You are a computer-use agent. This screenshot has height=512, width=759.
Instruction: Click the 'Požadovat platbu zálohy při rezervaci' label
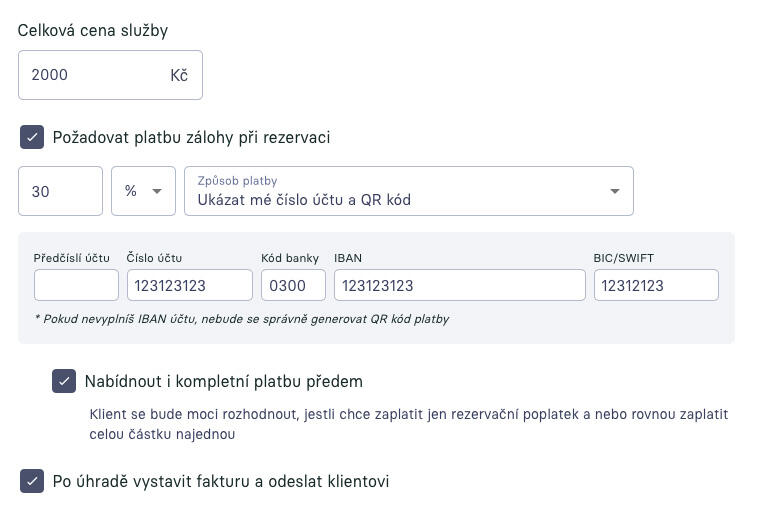tap(191, 137)
